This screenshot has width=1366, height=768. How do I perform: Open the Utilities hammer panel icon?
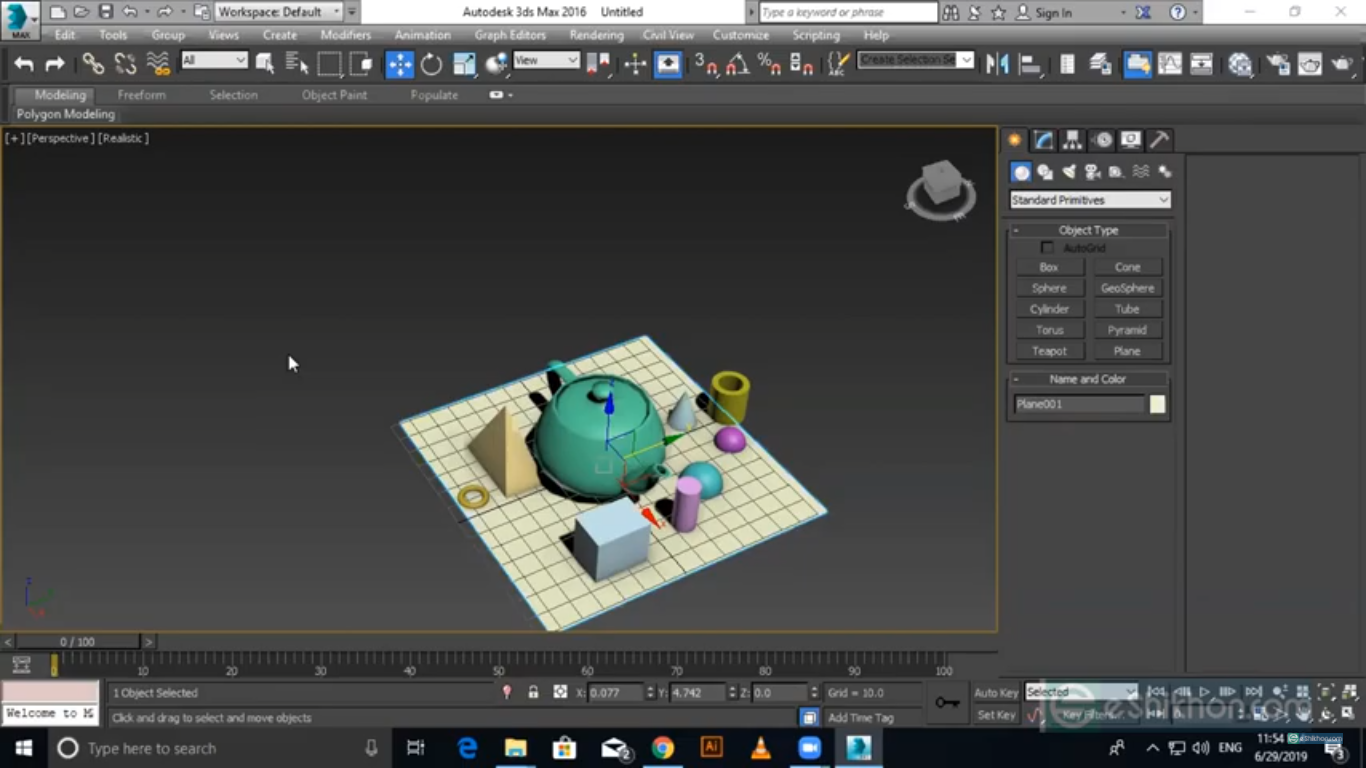1159,140
